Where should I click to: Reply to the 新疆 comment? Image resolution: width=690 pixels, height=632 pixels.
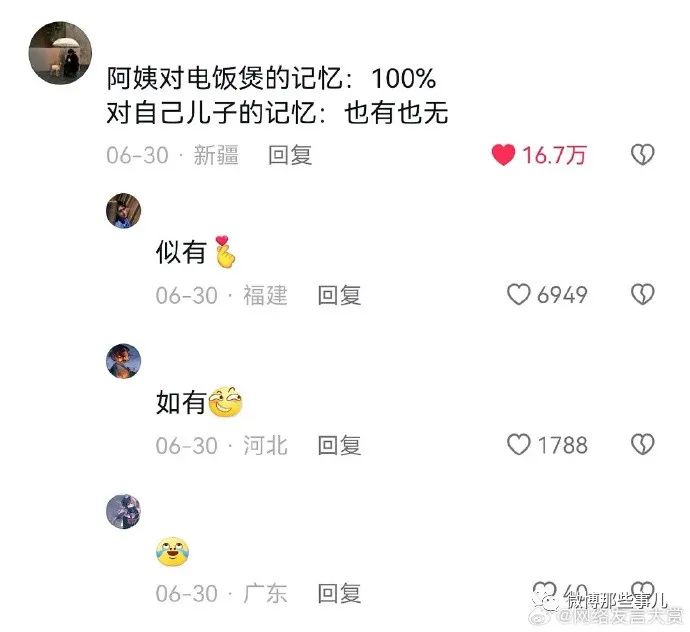tap(290, 155)
